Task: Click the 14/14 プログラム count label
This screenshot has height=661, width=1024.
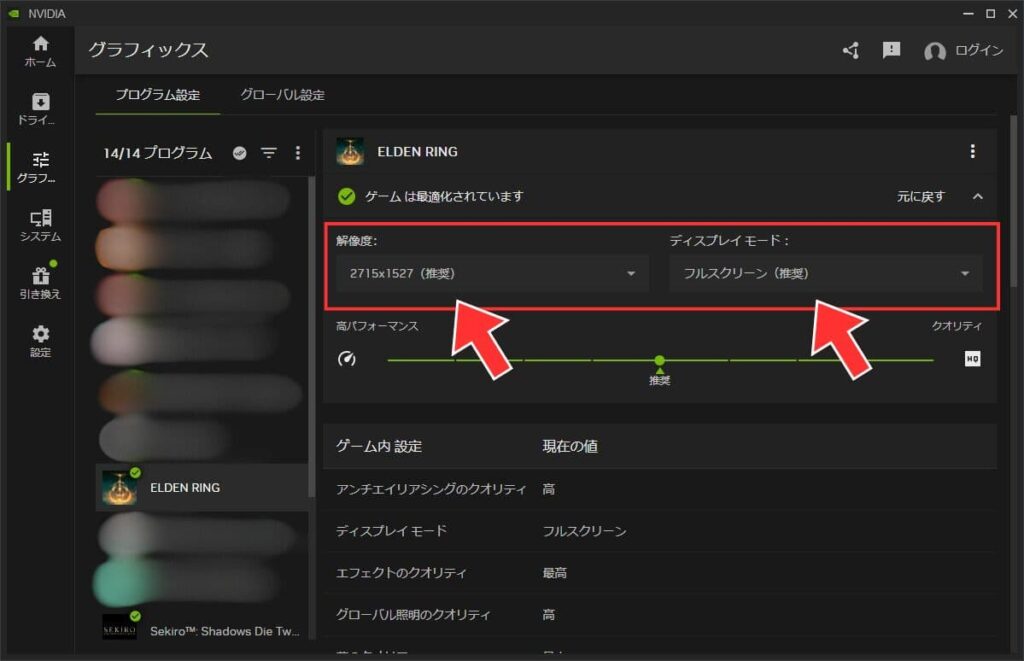Action: [x=157, y=153]
